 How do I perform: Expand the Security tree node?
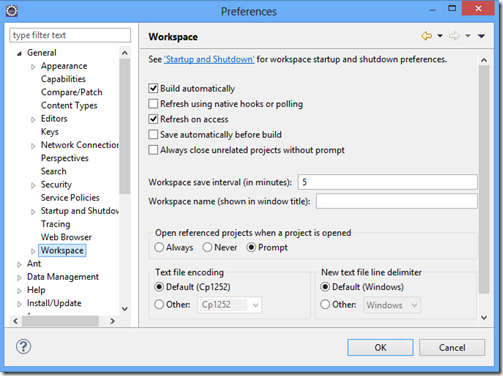[x=33, y=185]
